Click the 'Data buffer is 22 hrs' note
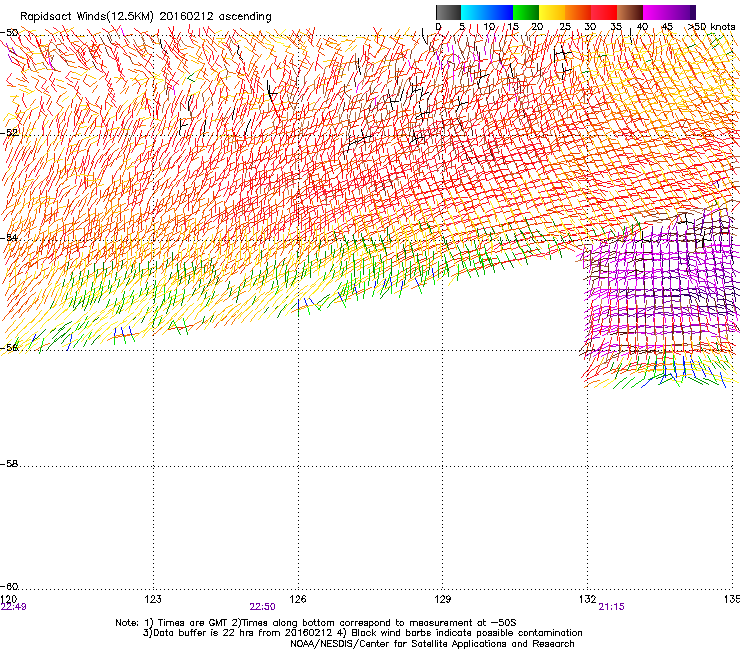The image size is (740, 650). (362, 633)
